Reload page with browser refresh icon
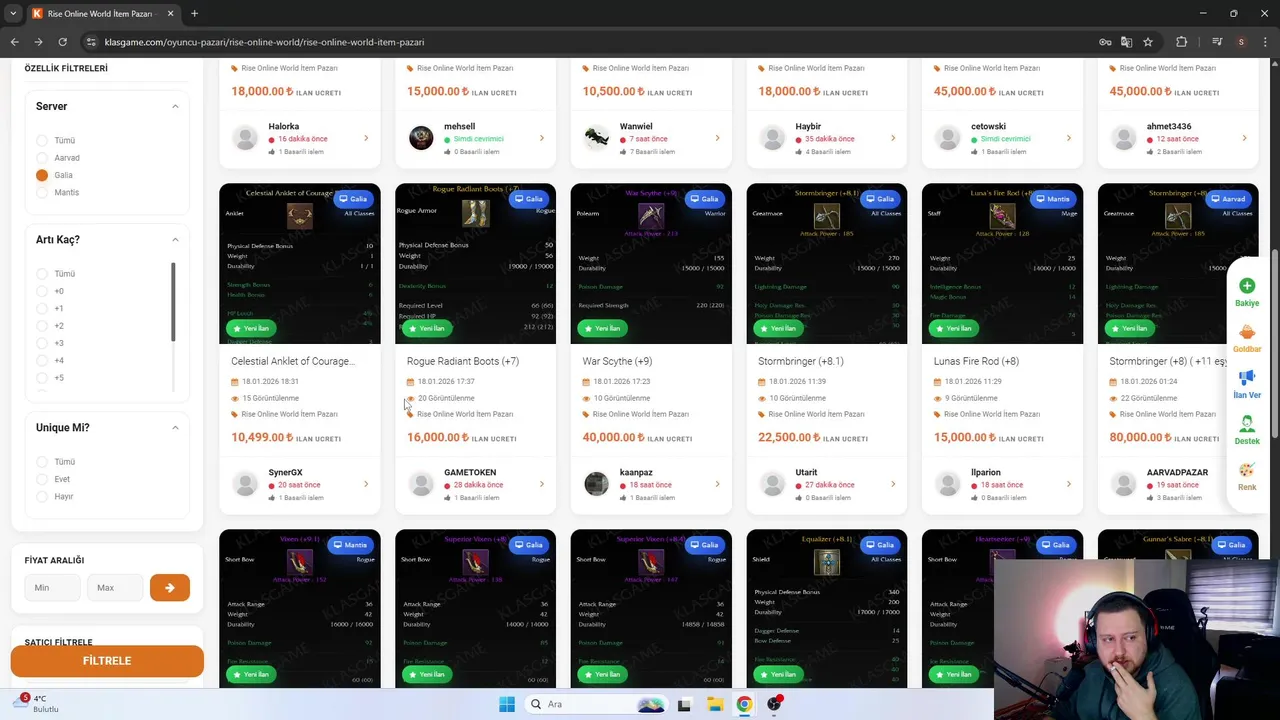Screen dimensions: 1280x720 (x=62, y=42)
